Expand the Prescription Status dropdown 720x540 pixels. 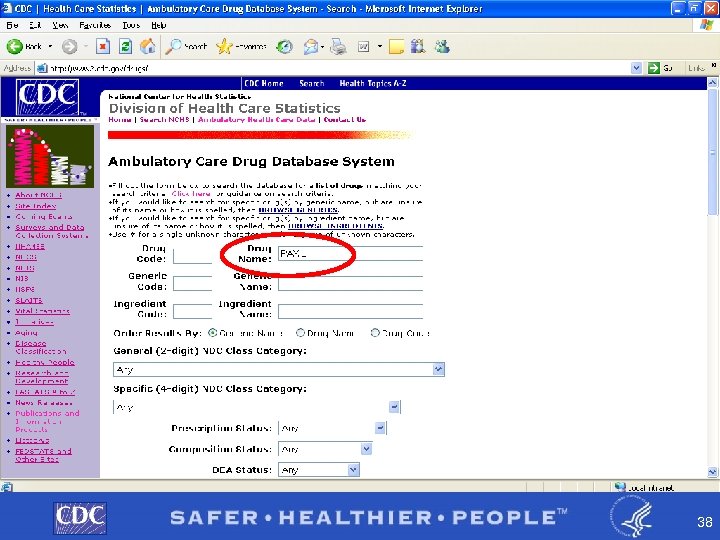380,428
